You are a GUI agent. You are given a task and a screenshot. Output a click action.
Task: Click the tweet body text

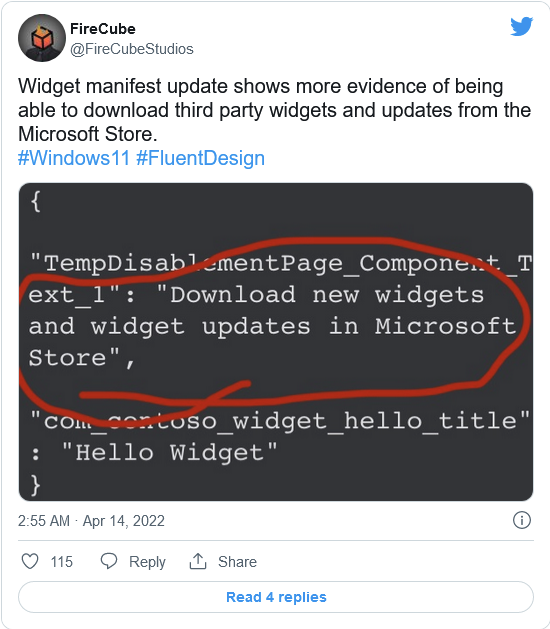275,110
